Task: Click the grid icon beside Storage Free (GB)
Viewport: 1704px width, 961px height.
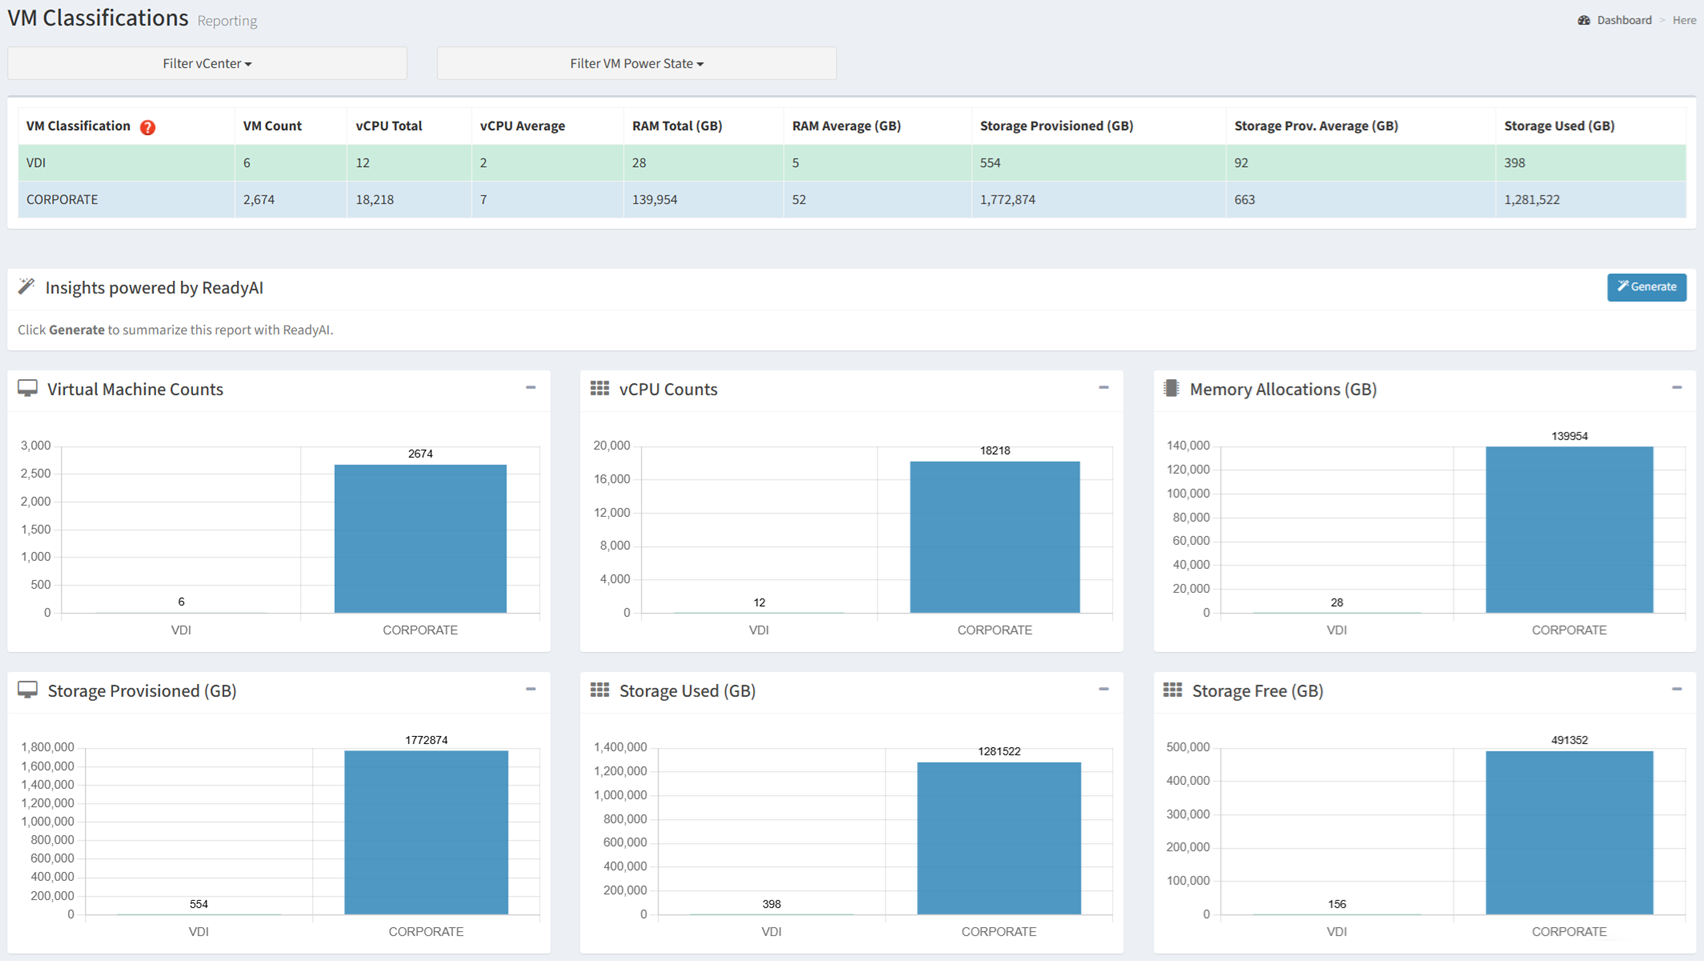Action: pyautogui.click(x=1173, y=690)
